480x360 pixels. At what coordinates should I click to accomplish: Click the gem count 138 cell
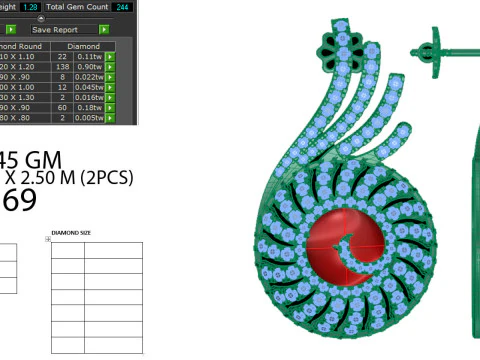62,67
